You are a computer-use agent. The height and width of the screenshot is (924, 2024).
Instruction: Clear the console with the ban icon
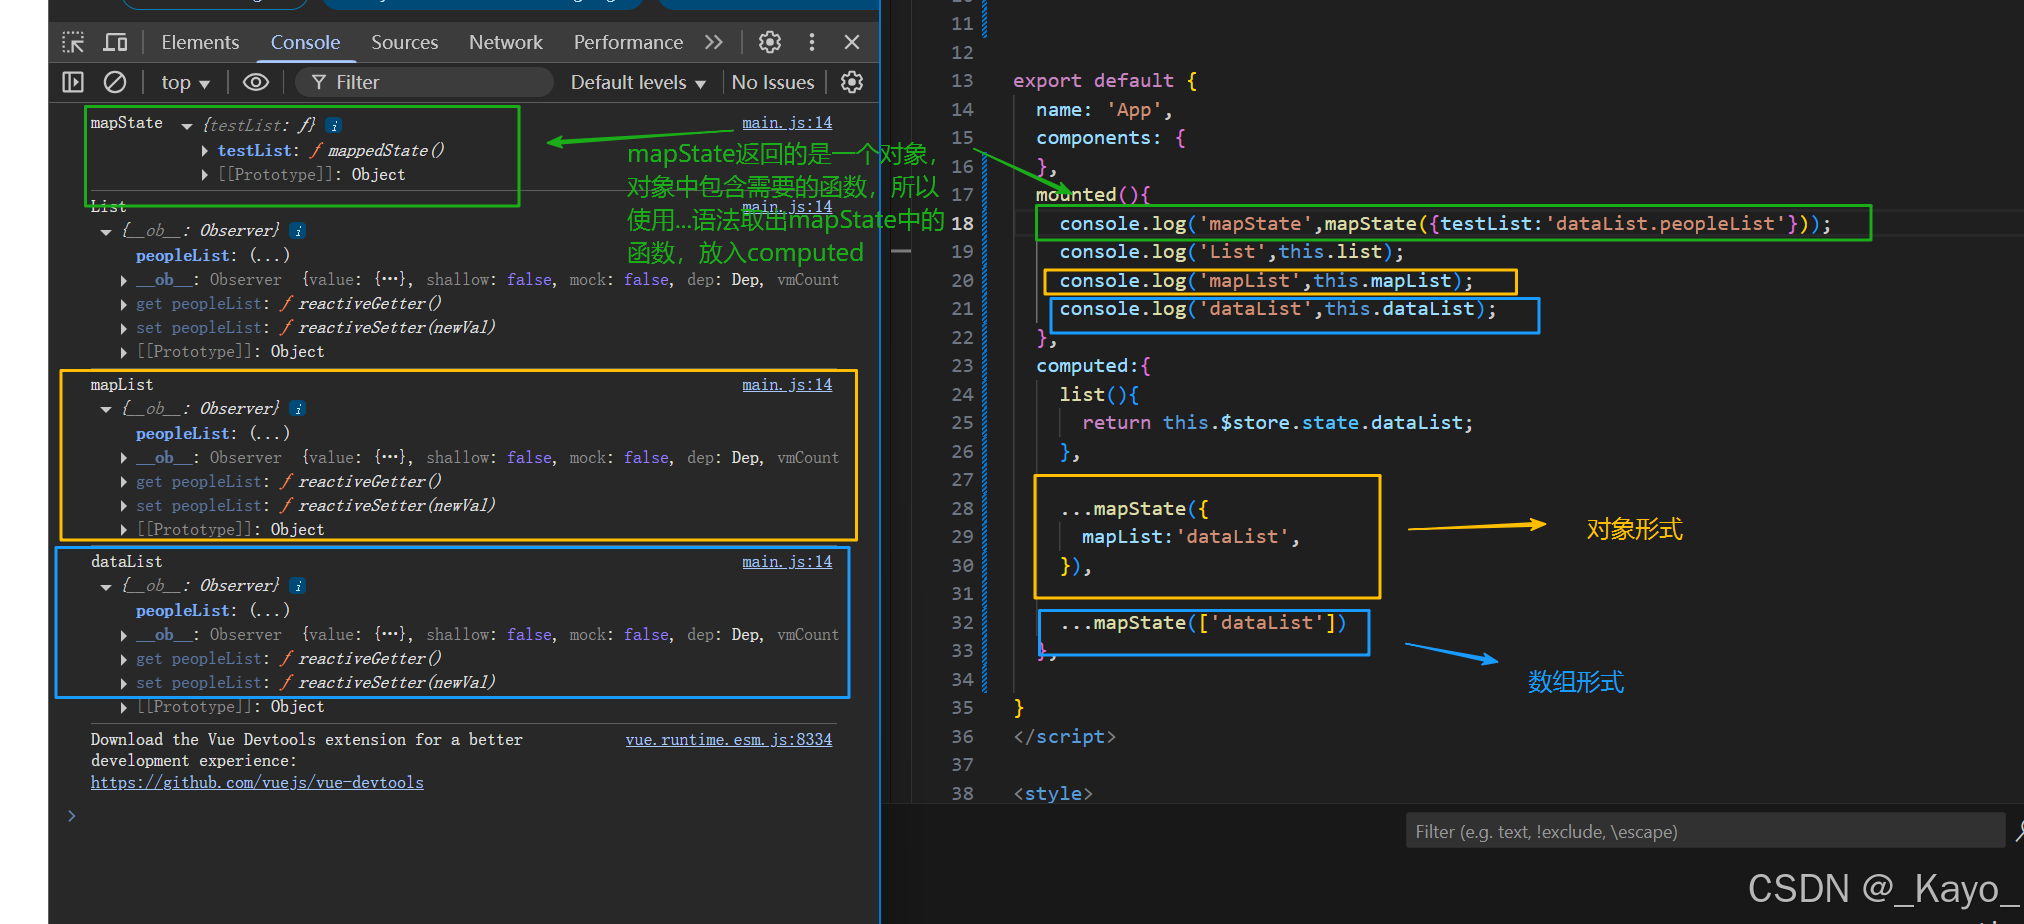(x=115, y=82)
